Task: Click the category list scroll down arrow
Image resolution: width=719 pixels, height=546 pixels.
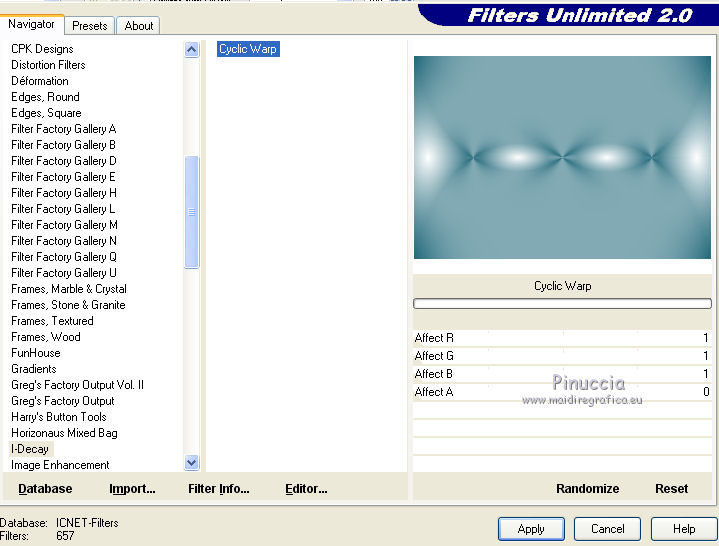Action: [x=192, y=463]
